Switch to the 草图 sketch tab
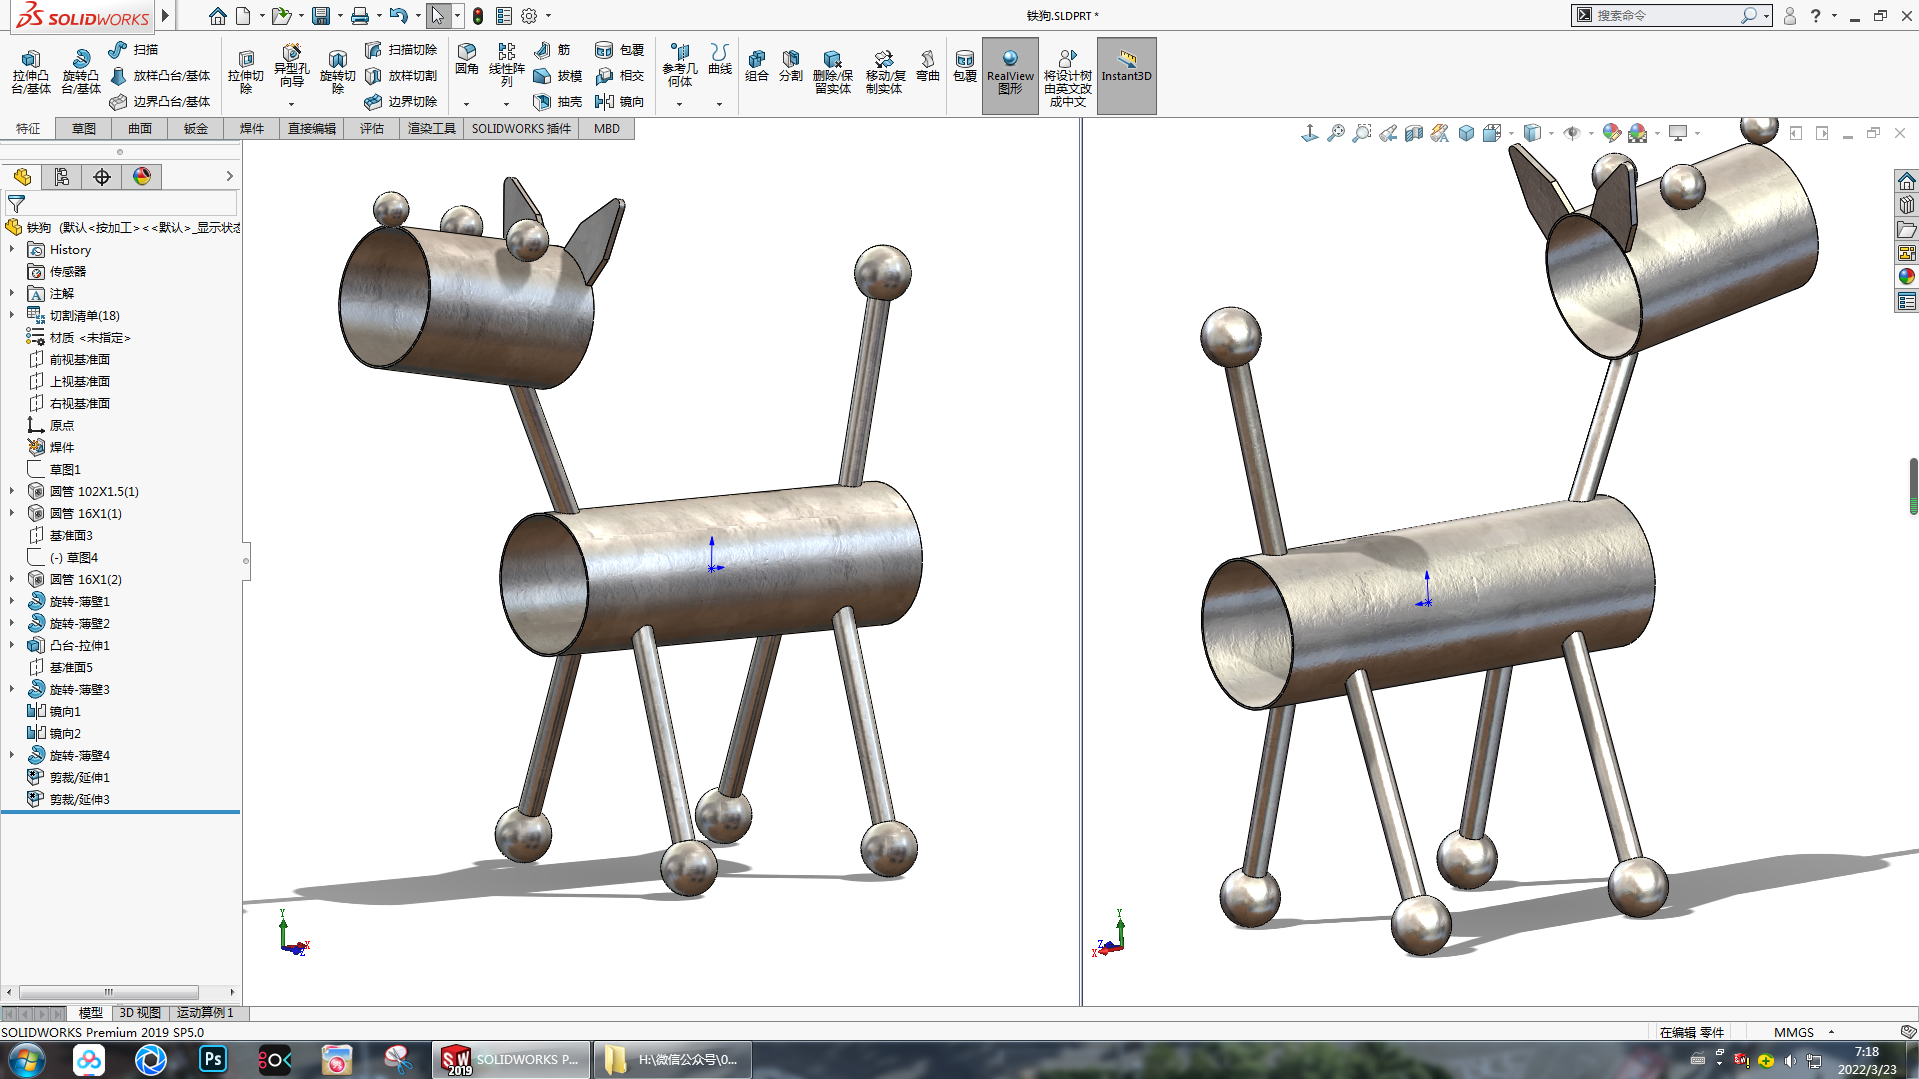Viewport: 1919px width, 1079px height. 84,129
